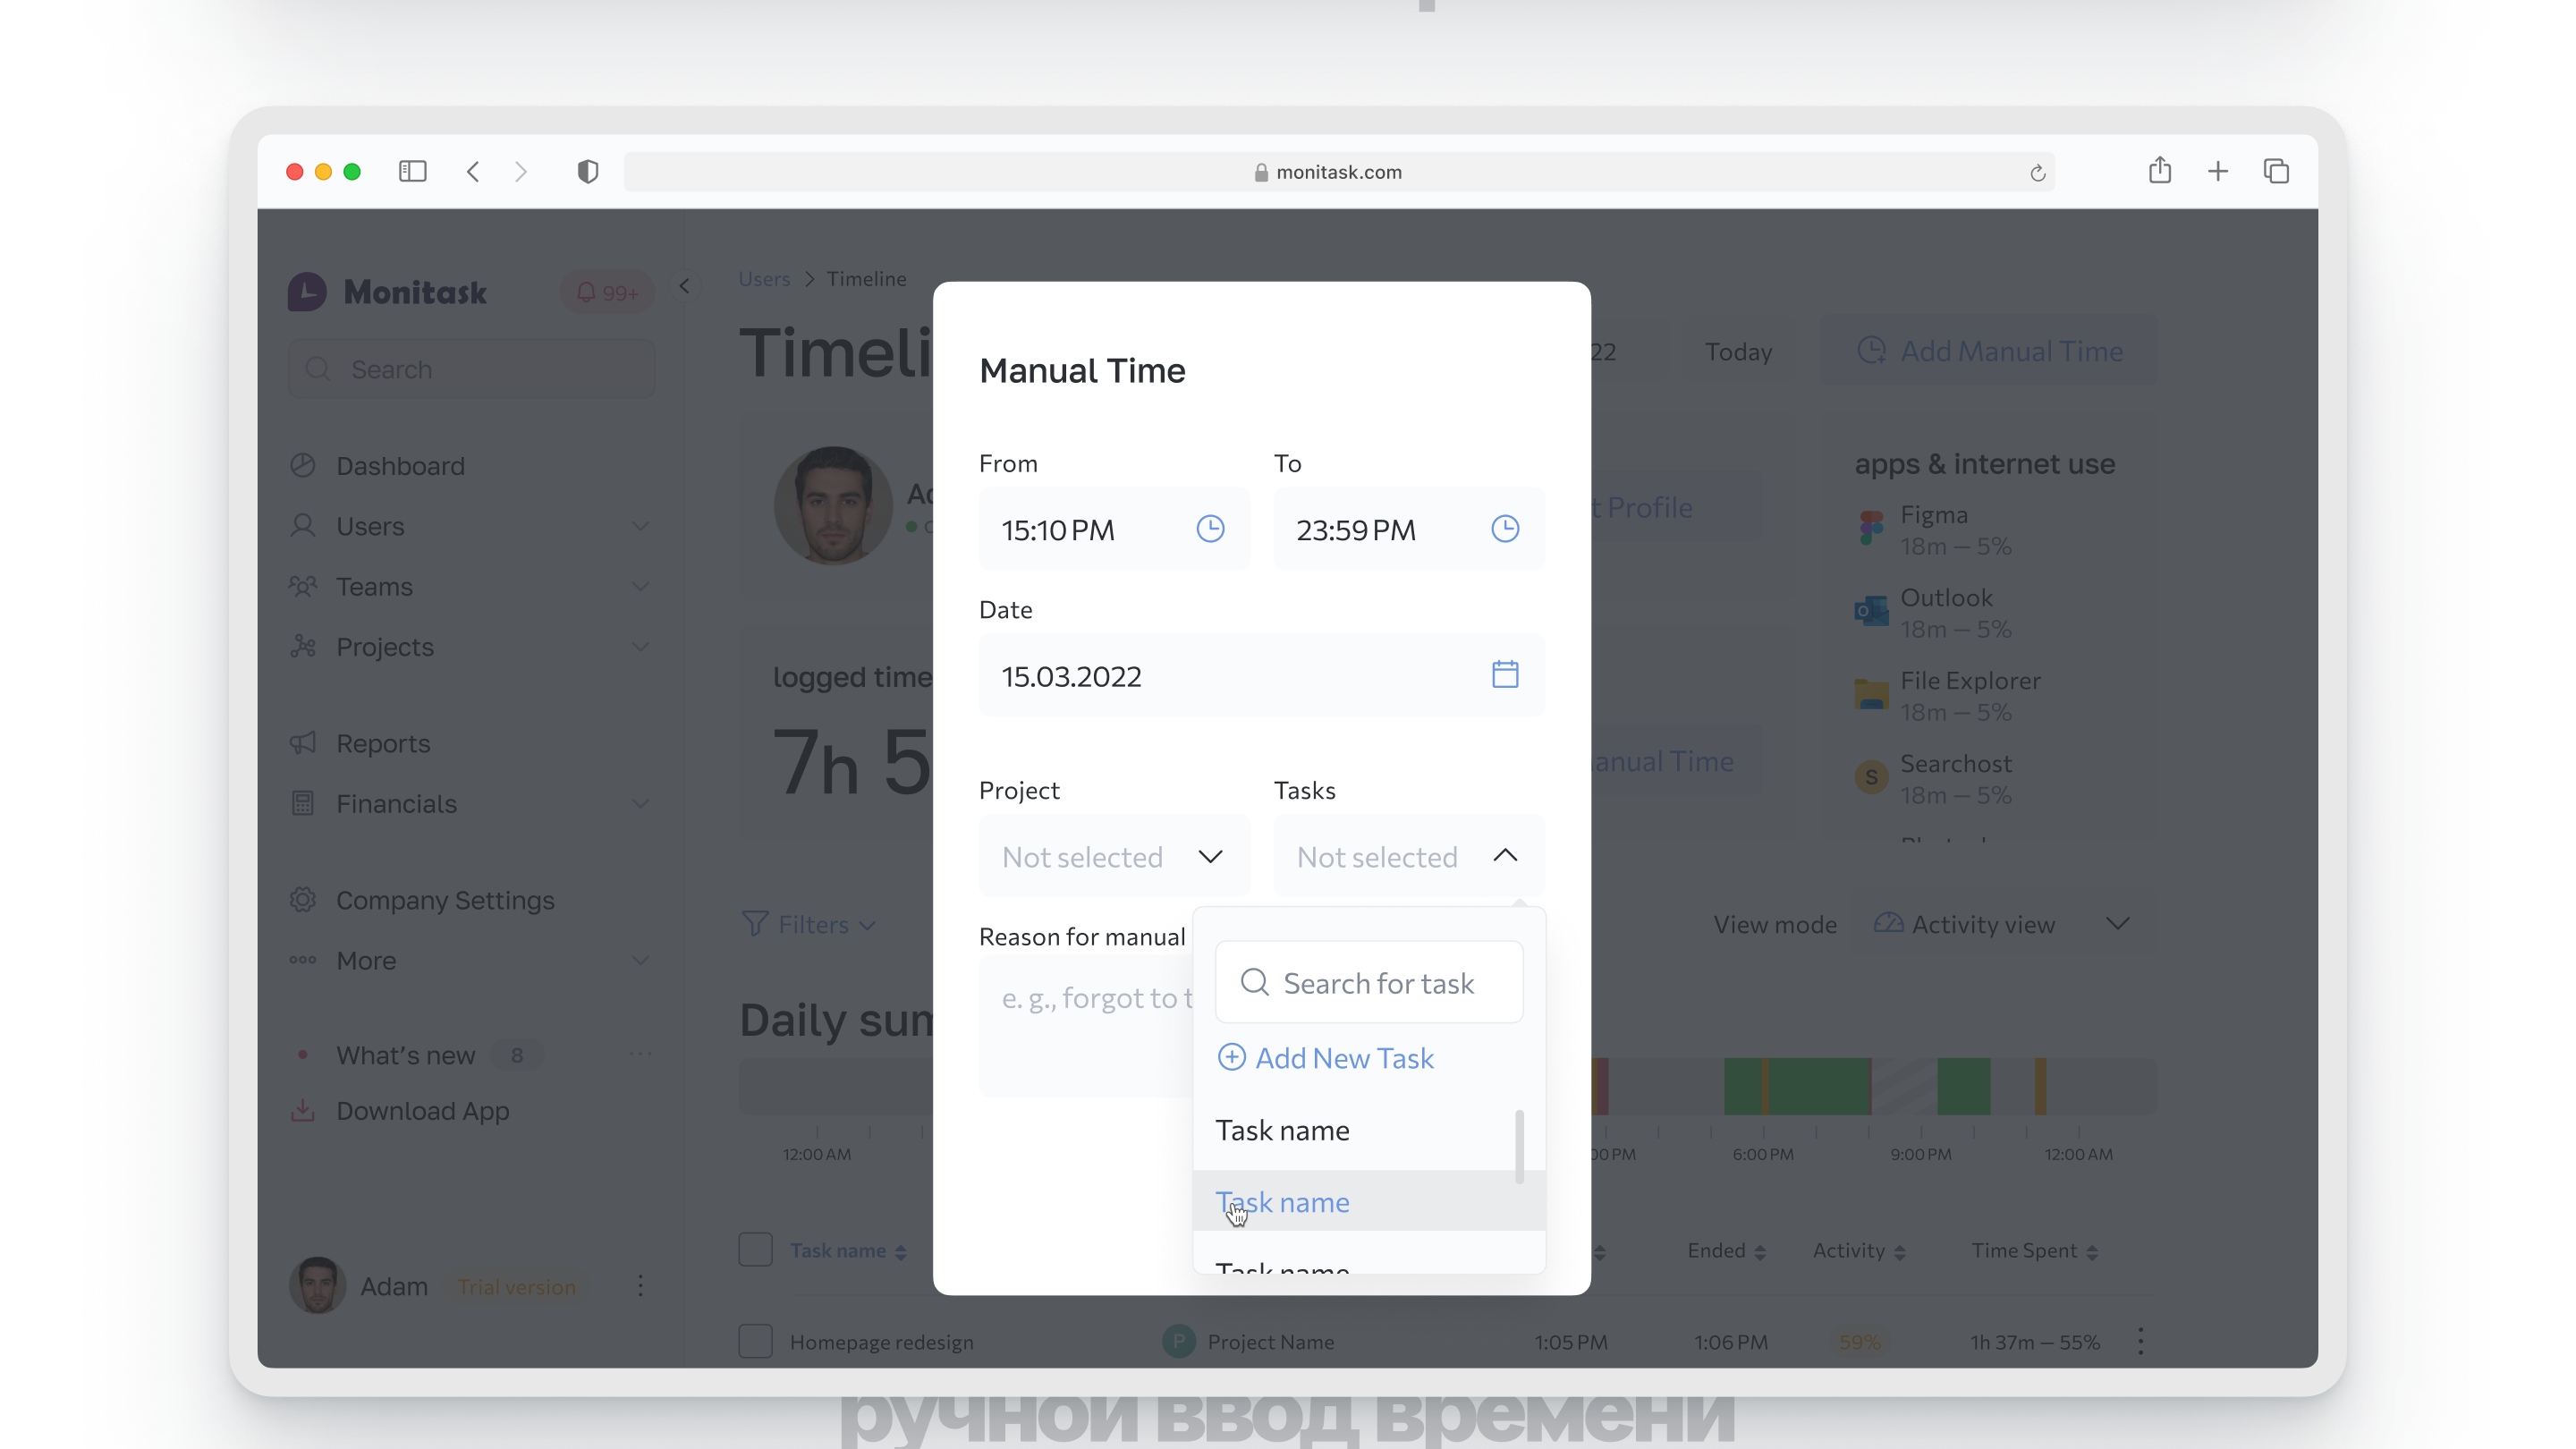Click the page reload icon in address bar
2576x1449 pixels.
pos(2037,173)
